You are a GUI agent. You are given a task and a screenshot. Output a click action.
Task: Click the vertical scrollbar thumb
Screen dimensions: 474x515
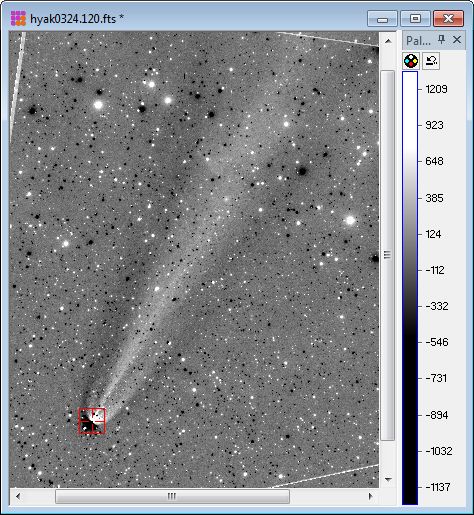click(388, 255)
